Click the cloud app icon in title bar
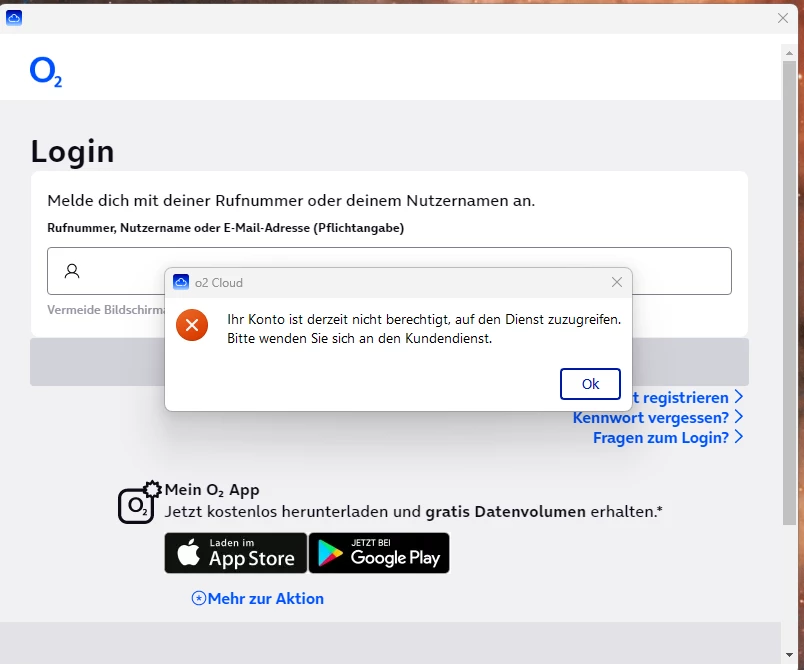Image resolution: width=804 pixels, height=670 pixels. (x=14, y=18)
